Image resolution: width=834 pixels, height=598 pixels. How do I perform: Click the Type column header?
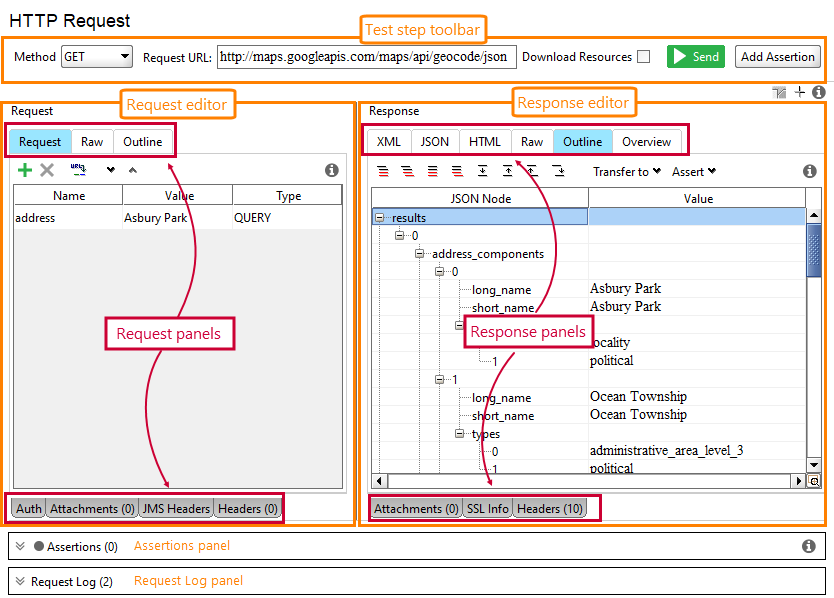pos(288,195)
